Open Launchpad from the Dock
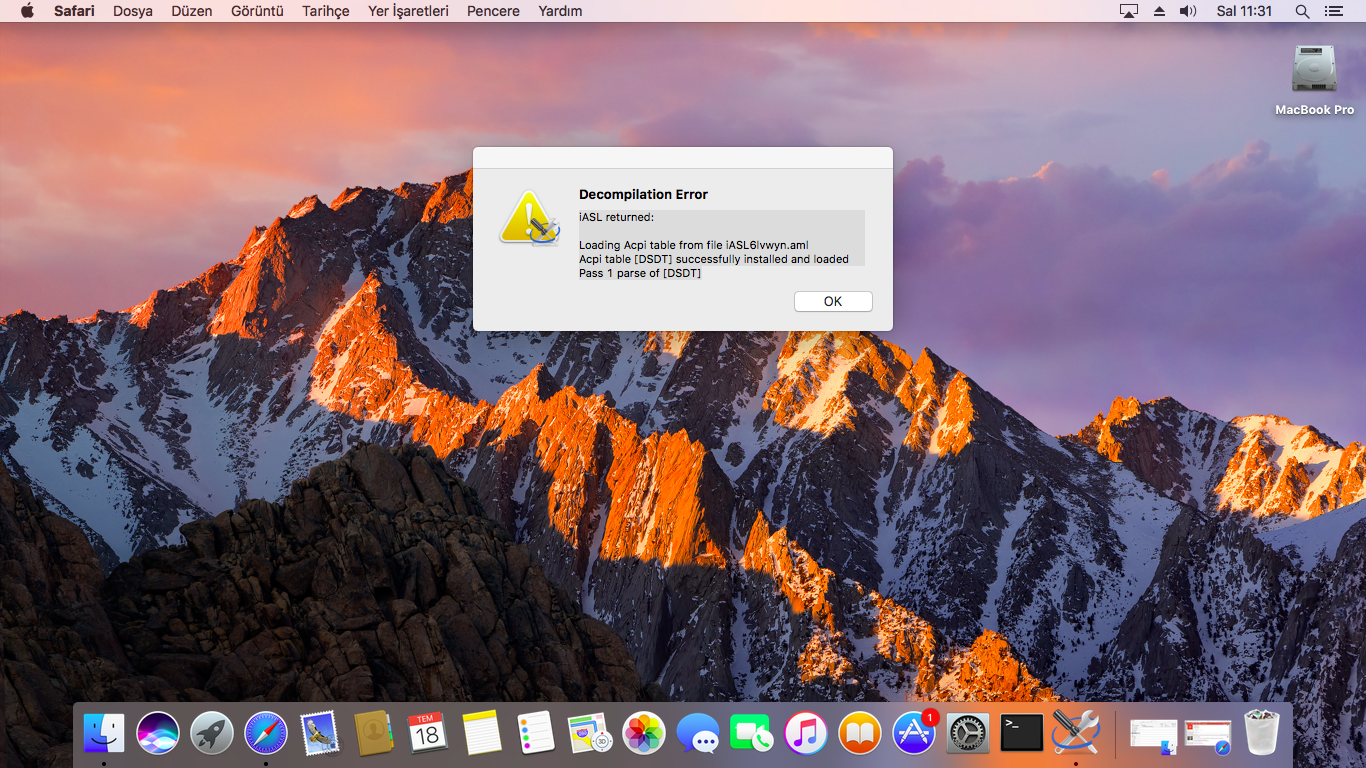 (x=212, y=733)
